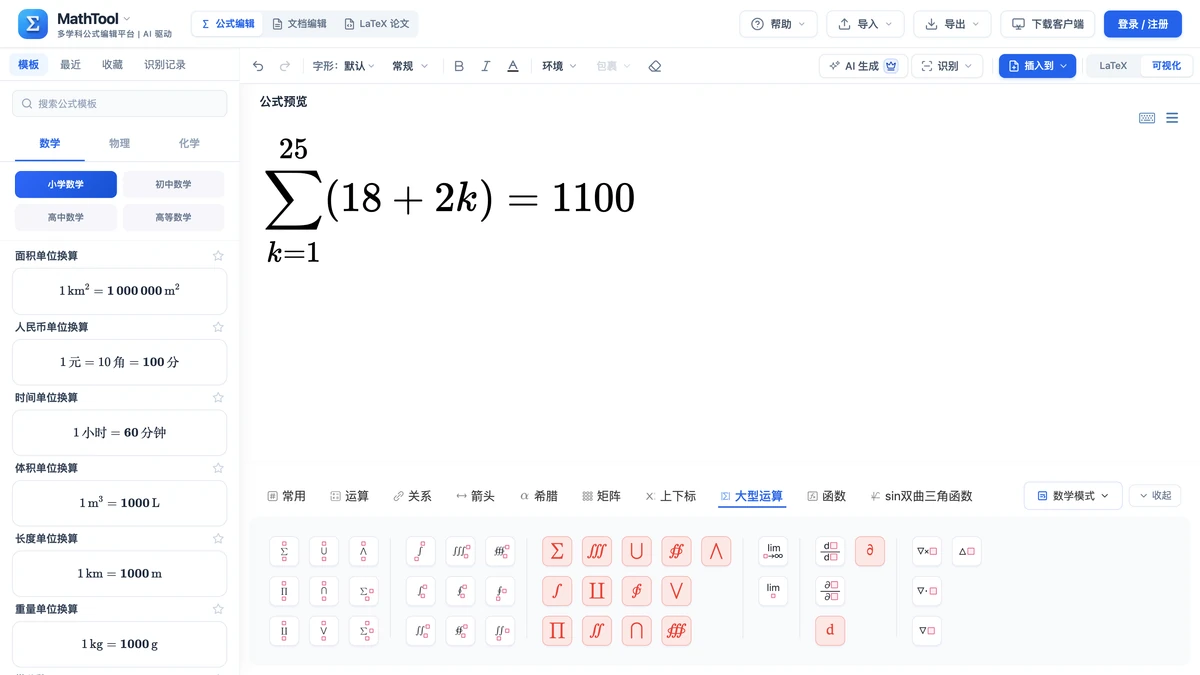Switch to the LaTeX 论文 tab
Image resolution: width=1200 pixels, height=675 pixels.
point(376,24)
